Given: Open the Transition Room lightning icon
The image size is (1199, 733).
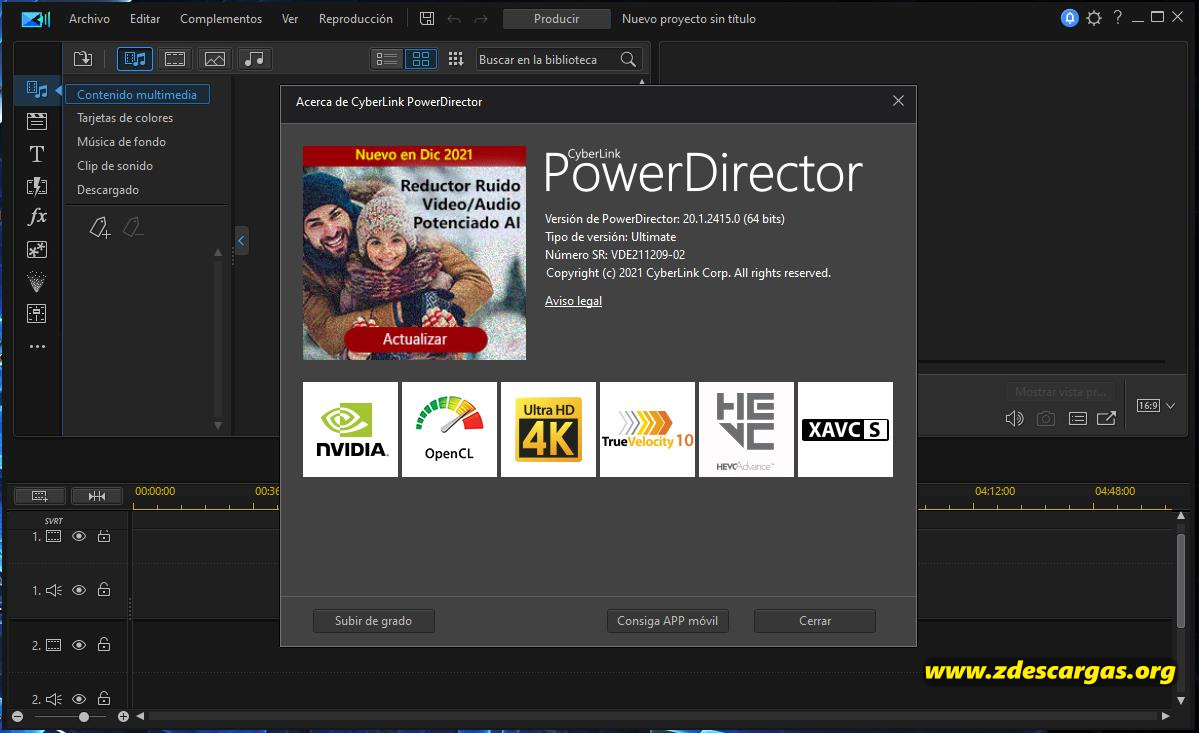Looking at the screenshot, I should pyautogui.click(x=37, y=186).
